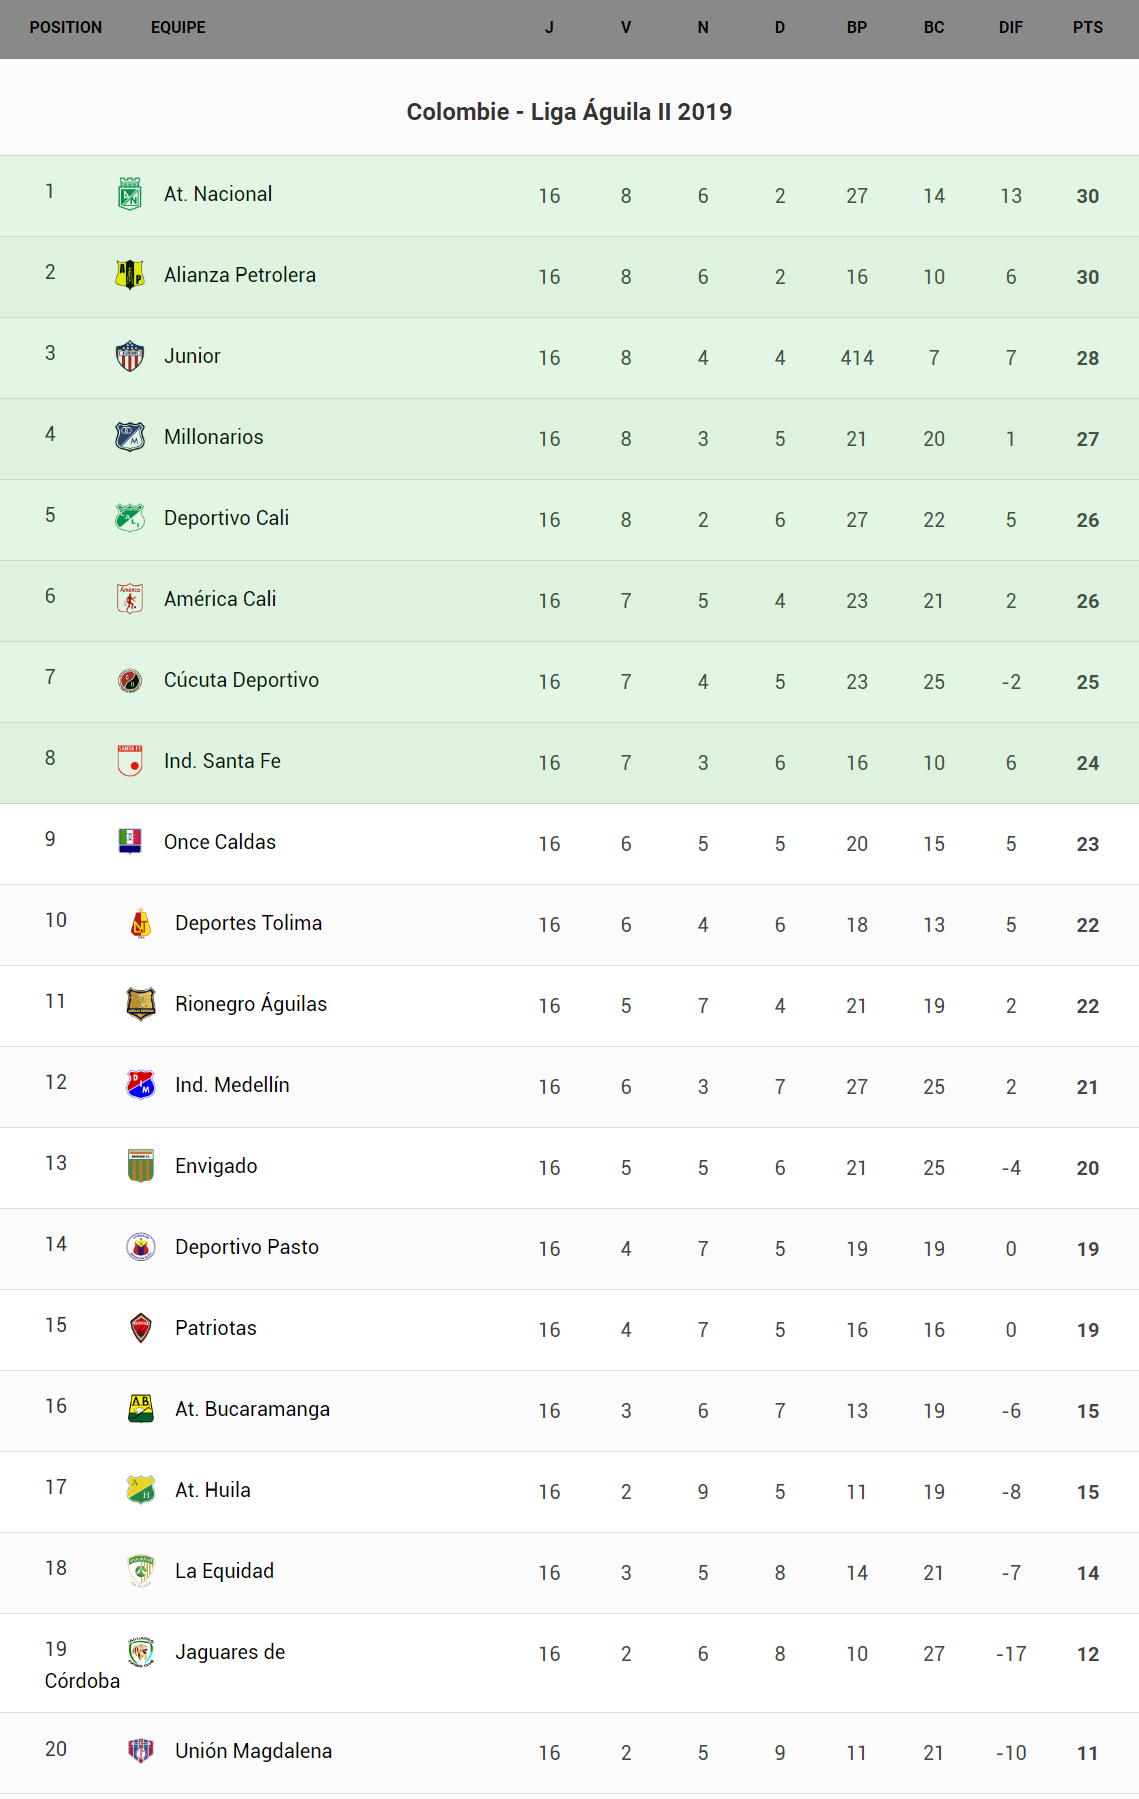This screenshot has height=1799, width=1139.
Task: Open the Ind. Santa Fe team link
Action: (222, 761)
